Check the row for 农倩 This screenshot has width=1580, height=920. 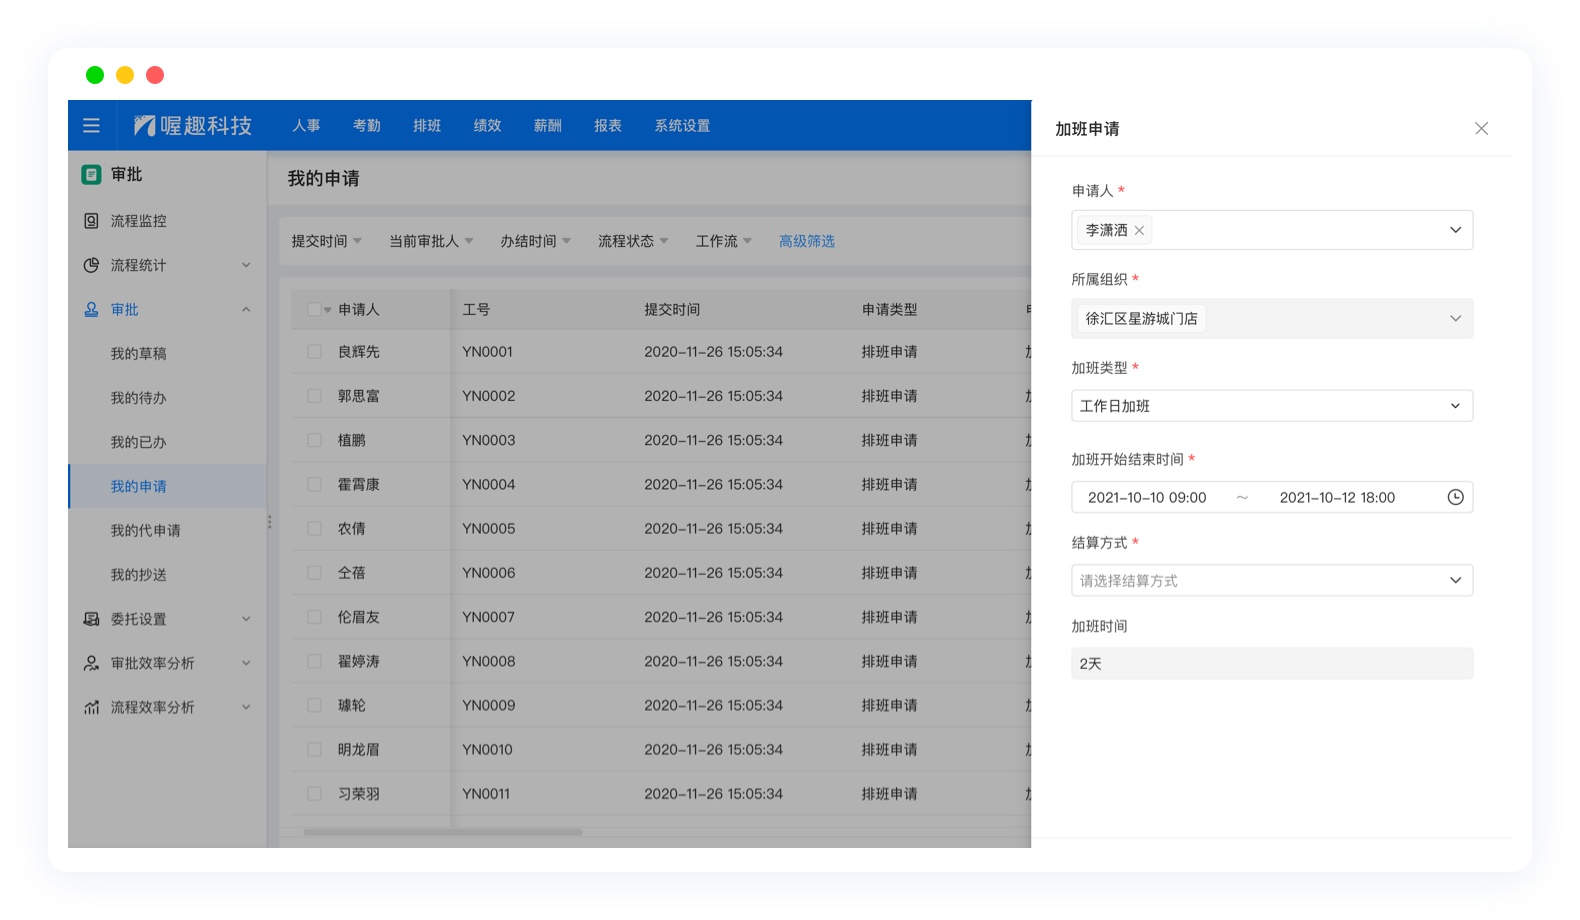(314, 528)
